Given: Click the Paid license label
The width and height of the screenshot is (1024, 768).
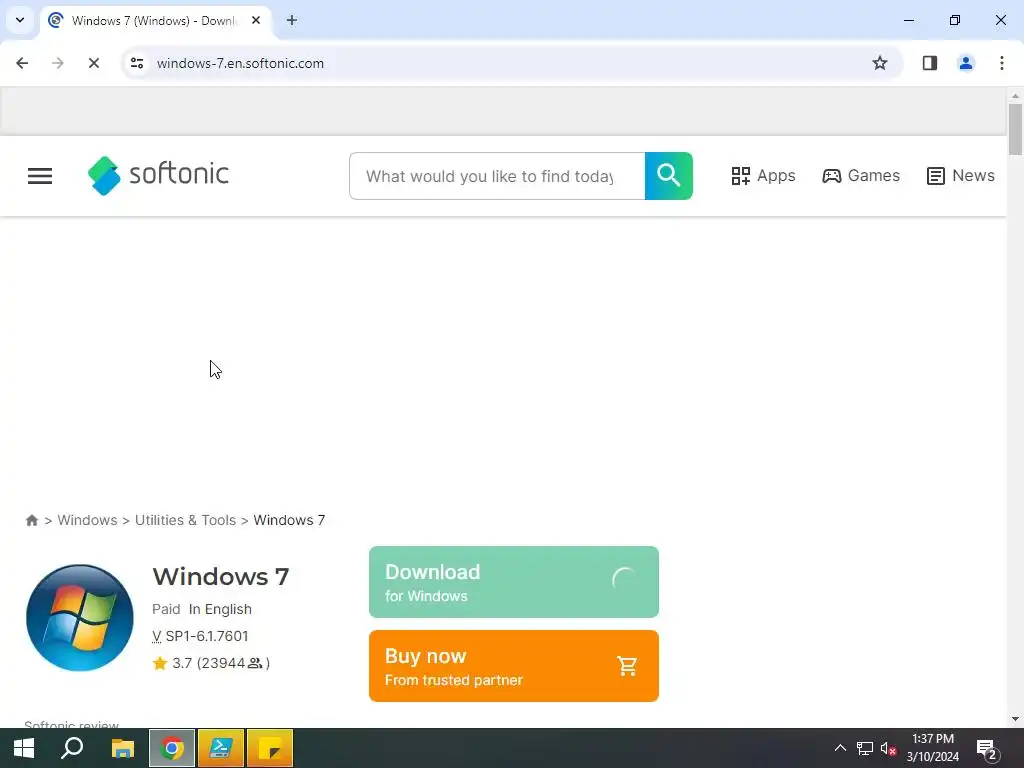Looking at the screenshot, I should [166, 609].
